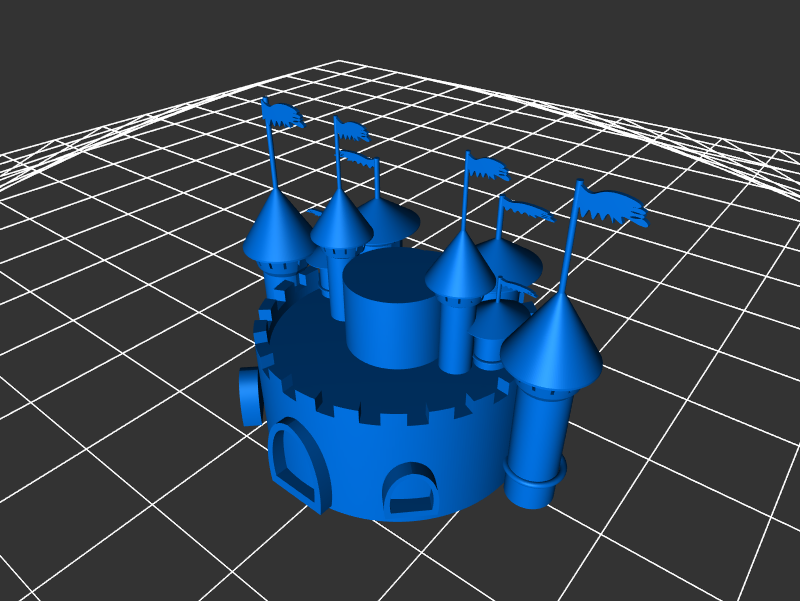The height and width of the screenshot is (601, 800).
Task: Click the round stub on the castle's left side
Action: coord(250,395)
